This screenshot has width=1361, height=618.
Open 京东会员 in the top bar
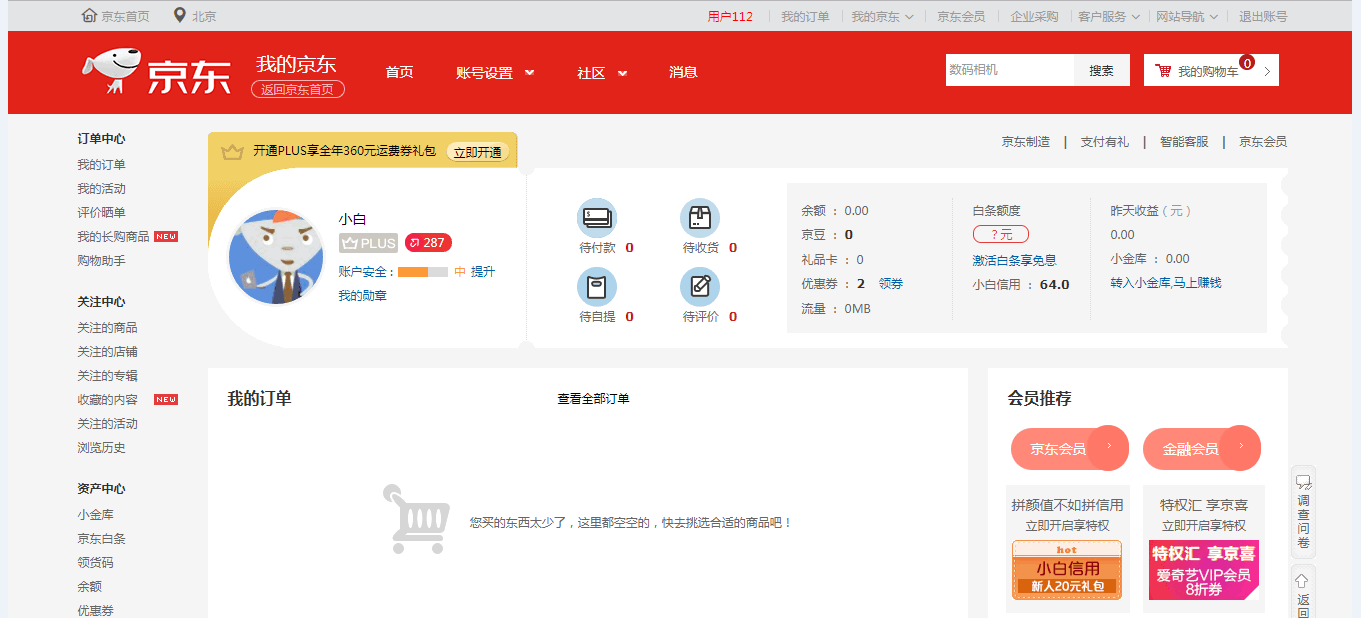[x=961, y=16]
